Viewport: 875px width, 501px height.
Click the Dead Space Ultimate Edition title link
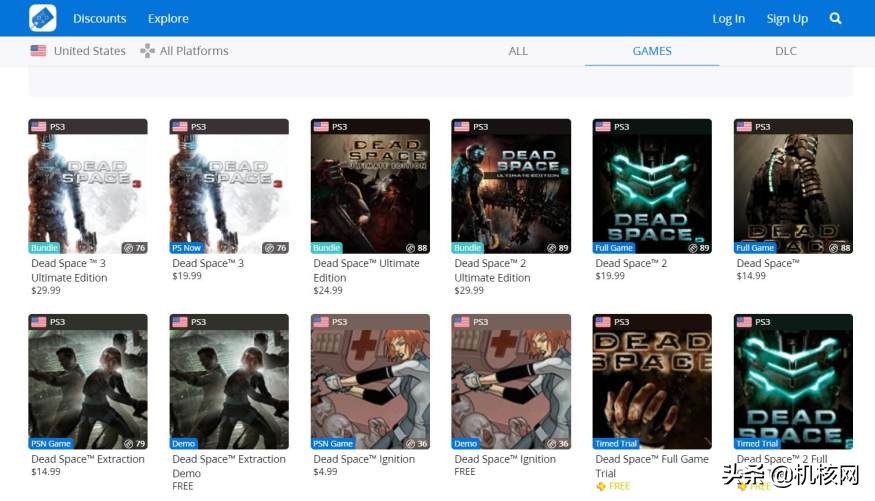366,270
